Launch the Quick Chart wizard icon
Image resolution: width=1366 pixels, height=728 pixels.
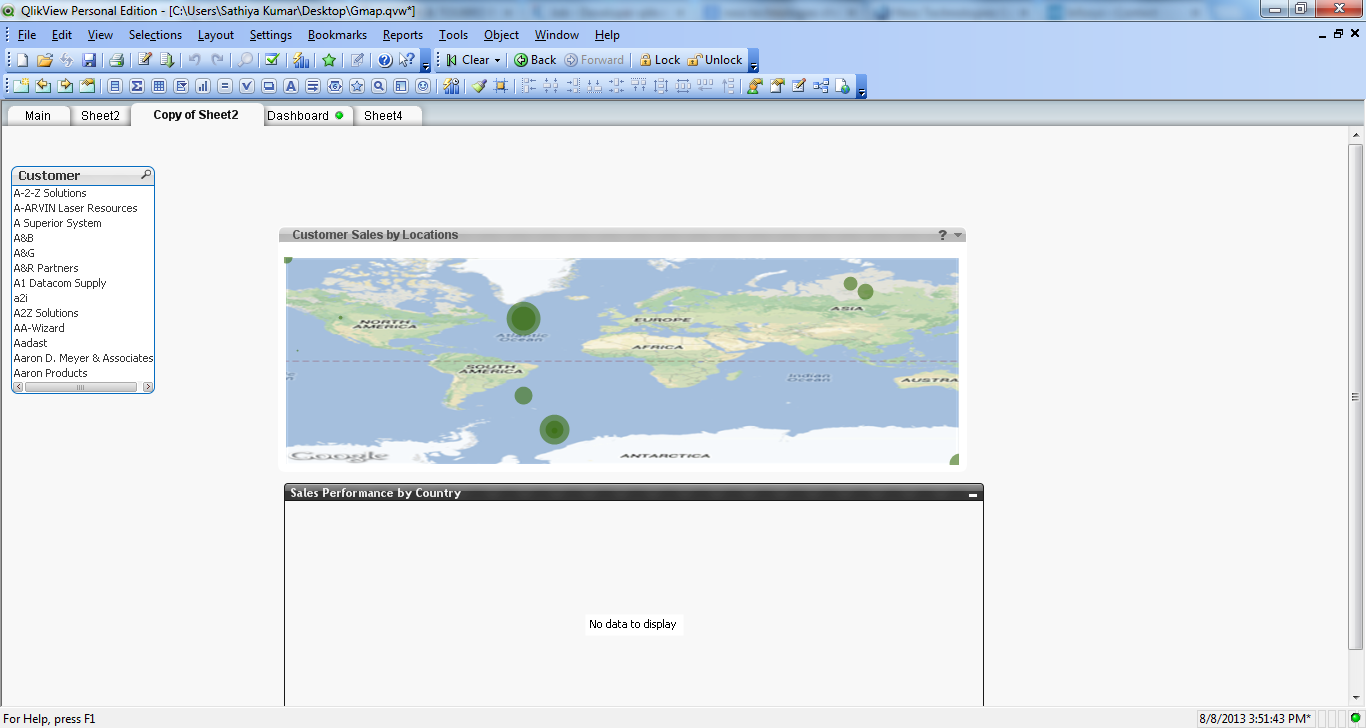[300, 60]
